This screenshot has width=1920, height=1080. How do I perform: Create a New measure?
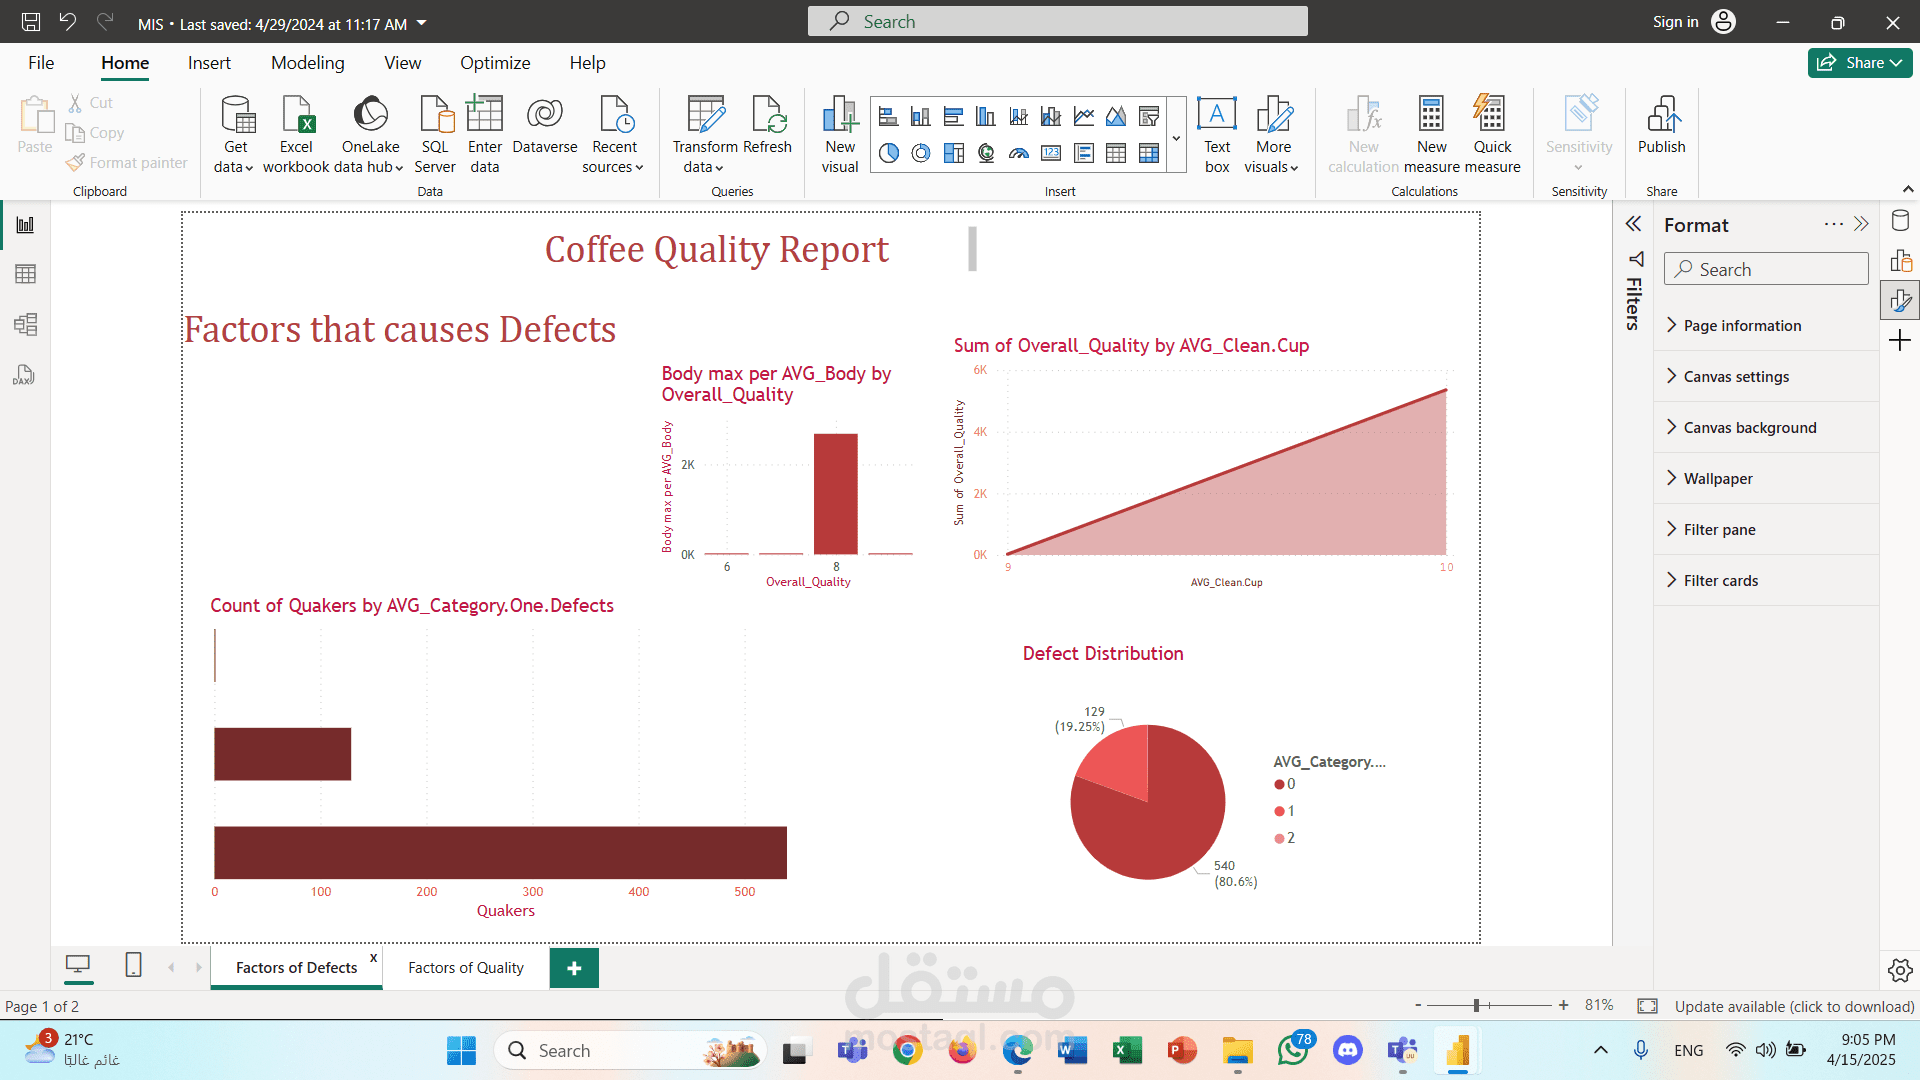(1431, 135)
